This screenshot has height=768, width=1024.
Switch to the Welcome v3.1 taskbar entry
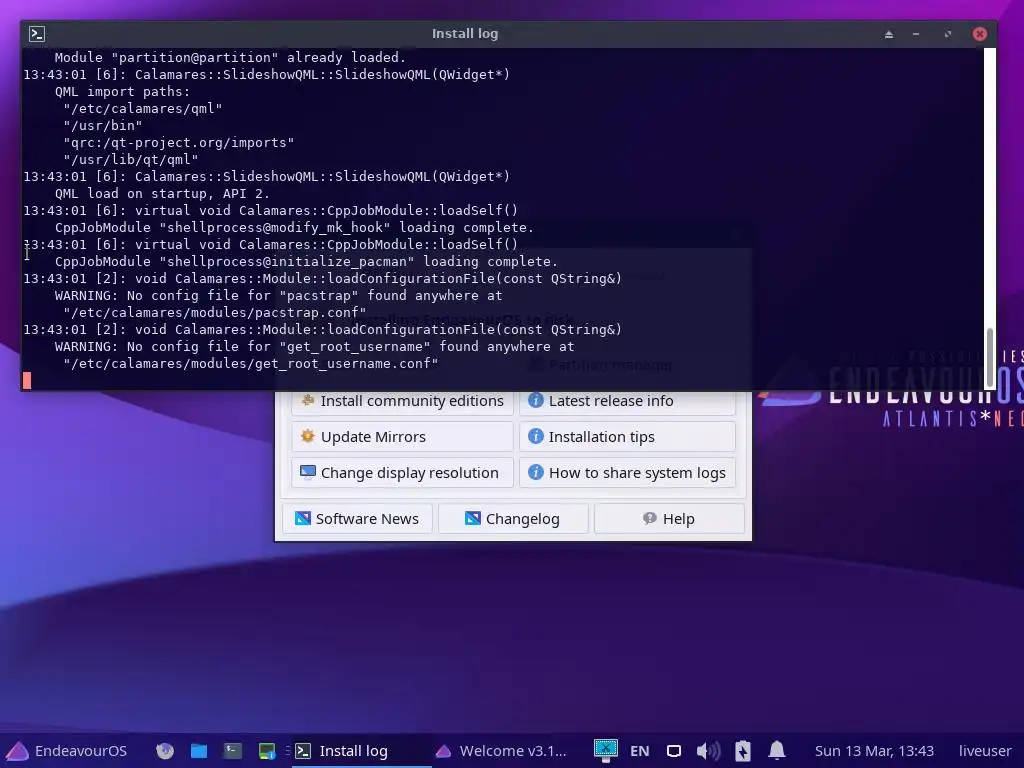tap(501, 751)
